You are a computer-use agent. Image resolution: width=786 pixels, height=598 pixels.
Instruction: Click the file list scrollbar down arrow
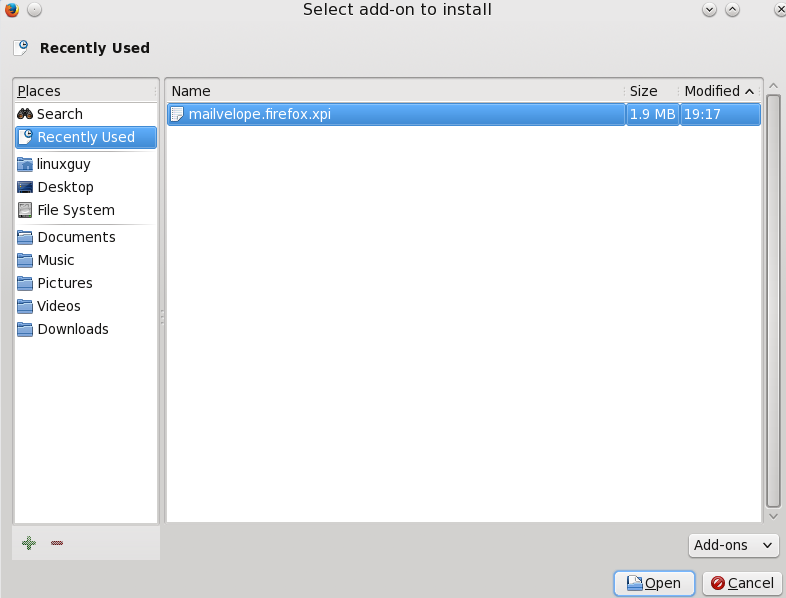[x=773, y=516]
